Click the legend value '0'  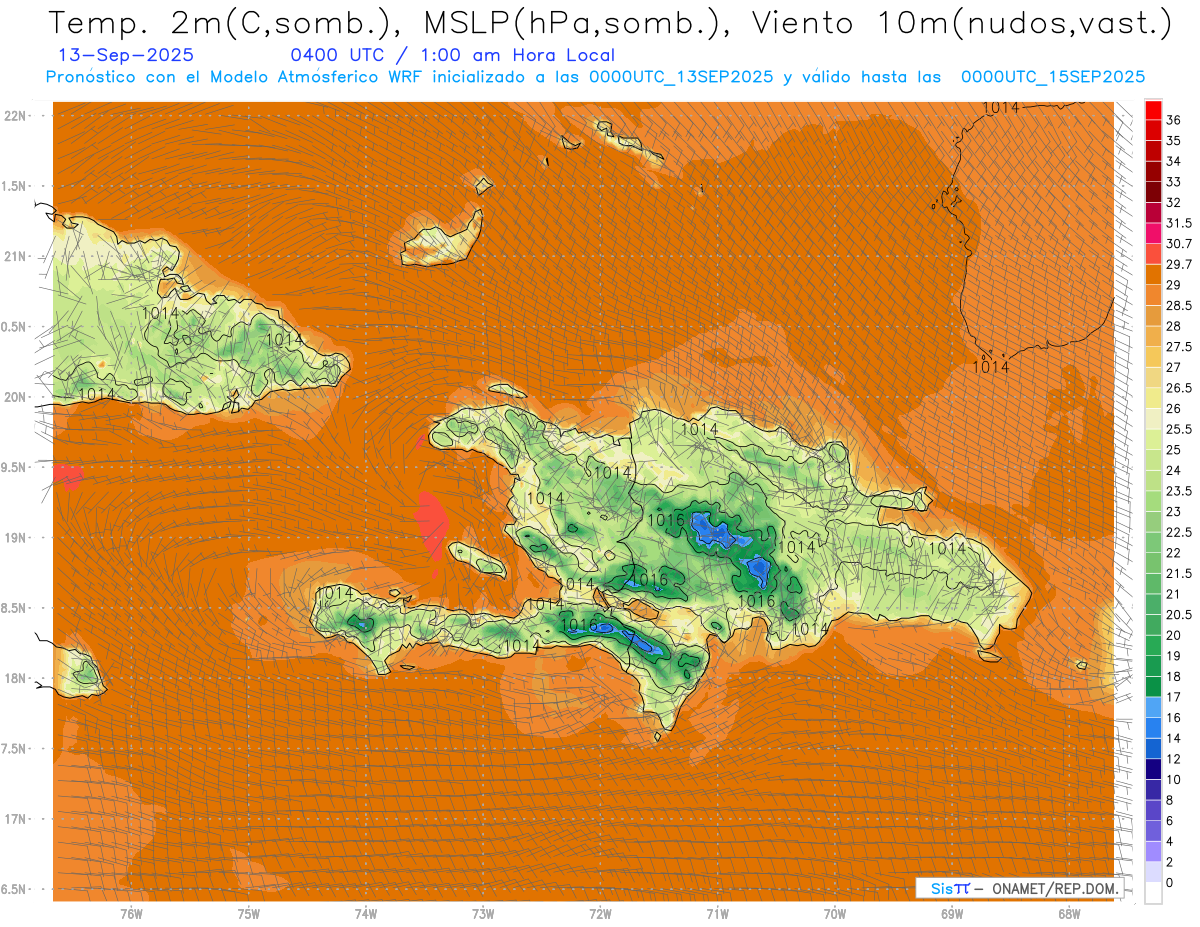point(1170,882)
